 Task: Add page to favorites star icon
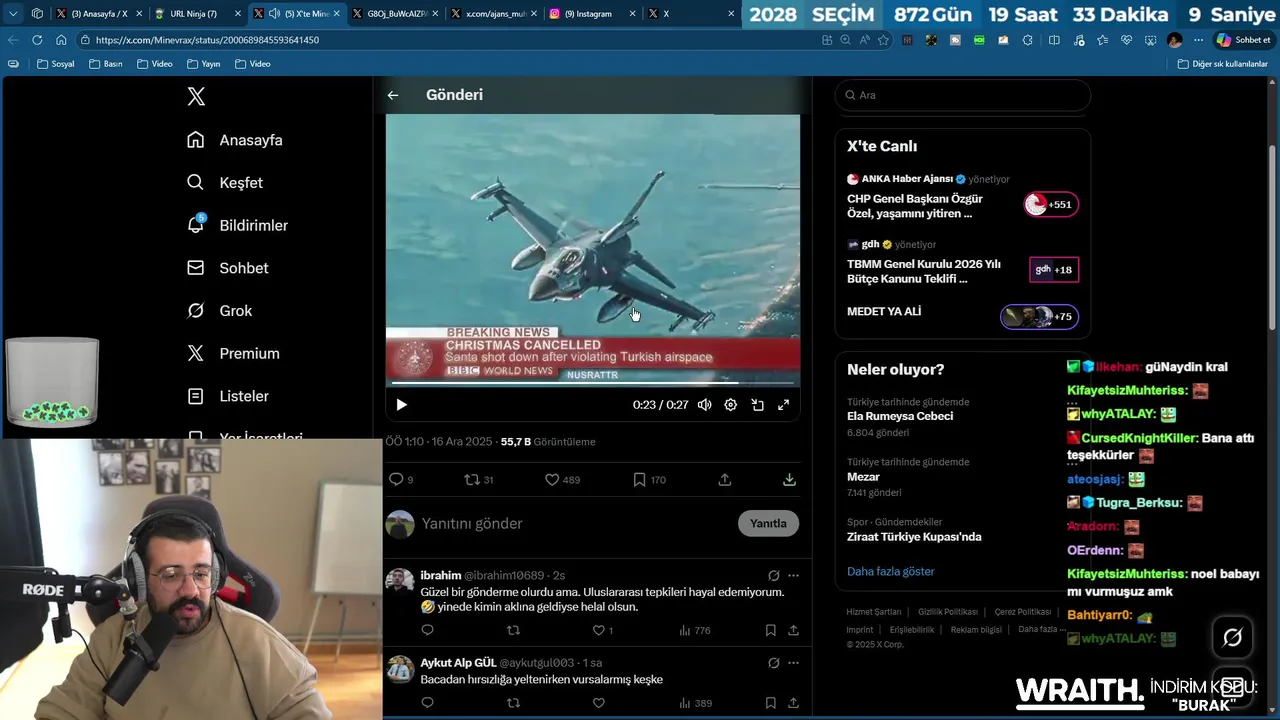click(883, 40)
